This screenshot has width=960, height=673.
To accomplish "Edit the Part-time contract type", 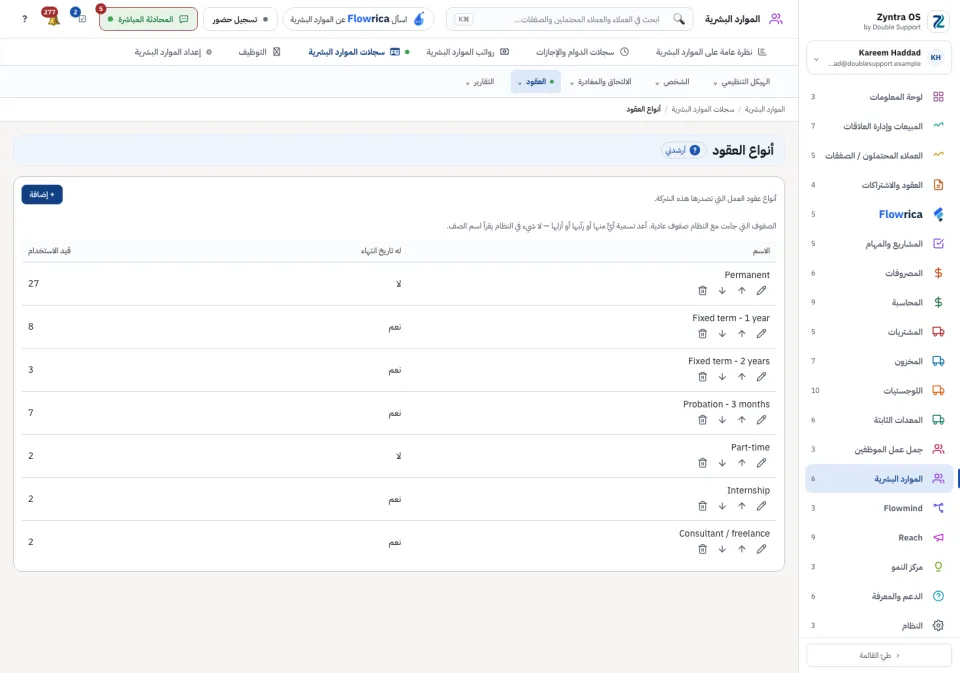I will (x=761, y=463).
